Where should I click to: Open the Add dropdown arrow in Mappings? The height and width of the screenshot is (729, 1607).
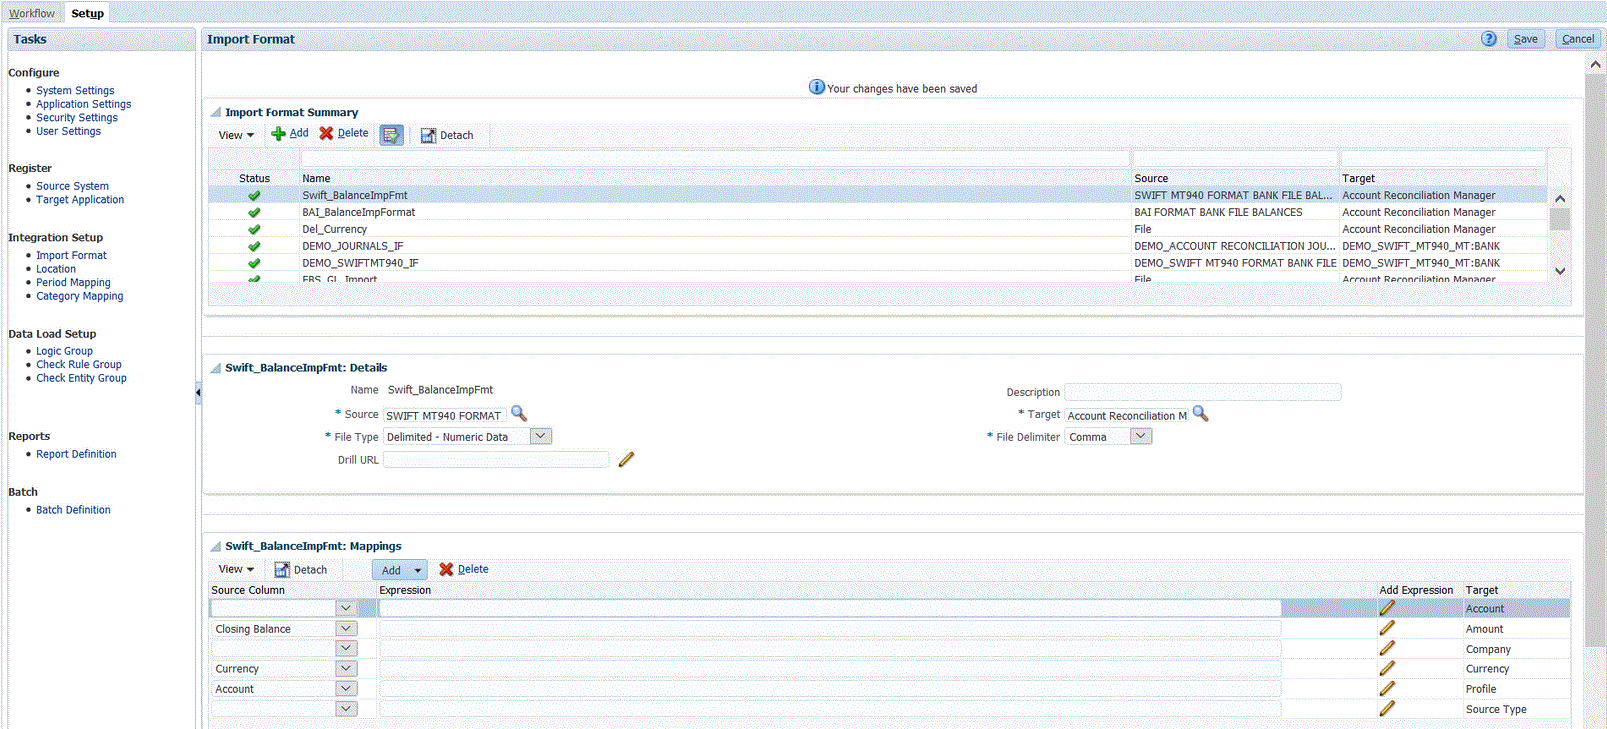(418, 570)
